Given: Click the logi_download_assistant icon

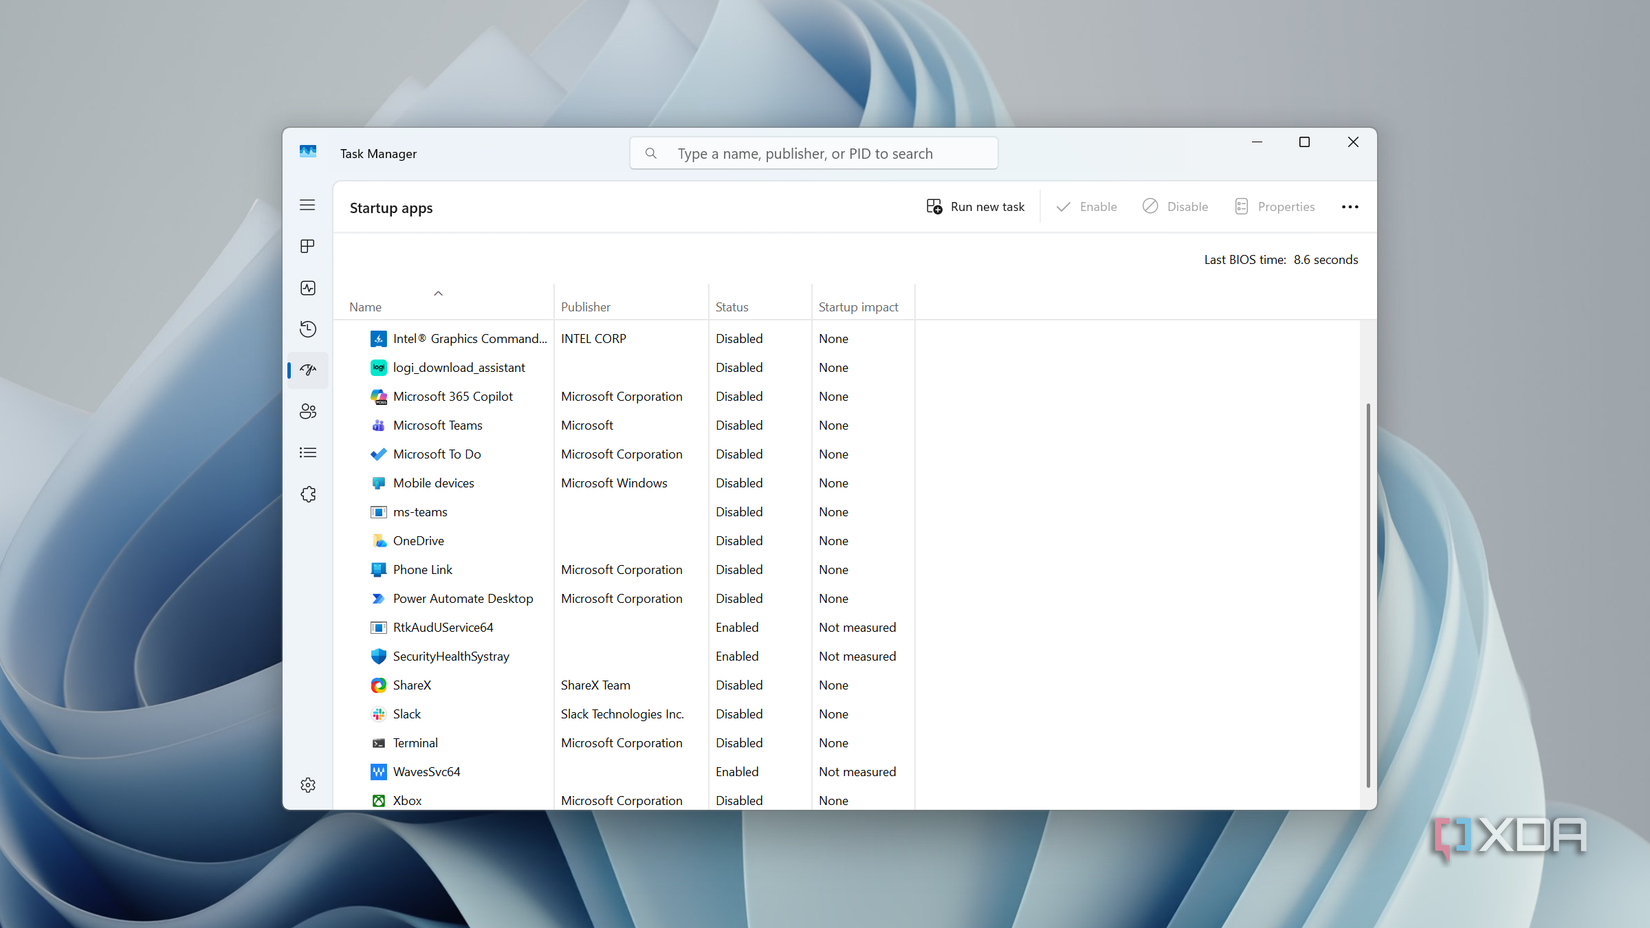Looking at the screenshot, I should click(x=378, y=368).
